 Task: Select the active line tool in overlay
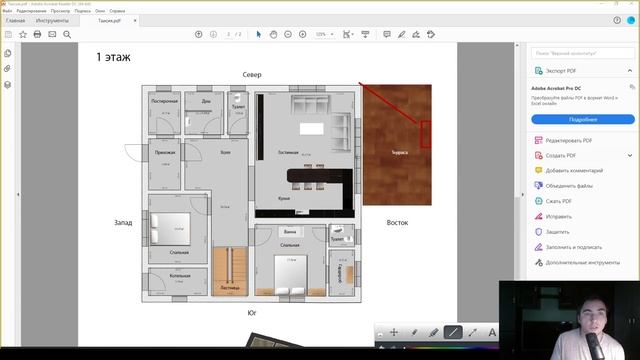pyautogui.click(x=453, y=332)
